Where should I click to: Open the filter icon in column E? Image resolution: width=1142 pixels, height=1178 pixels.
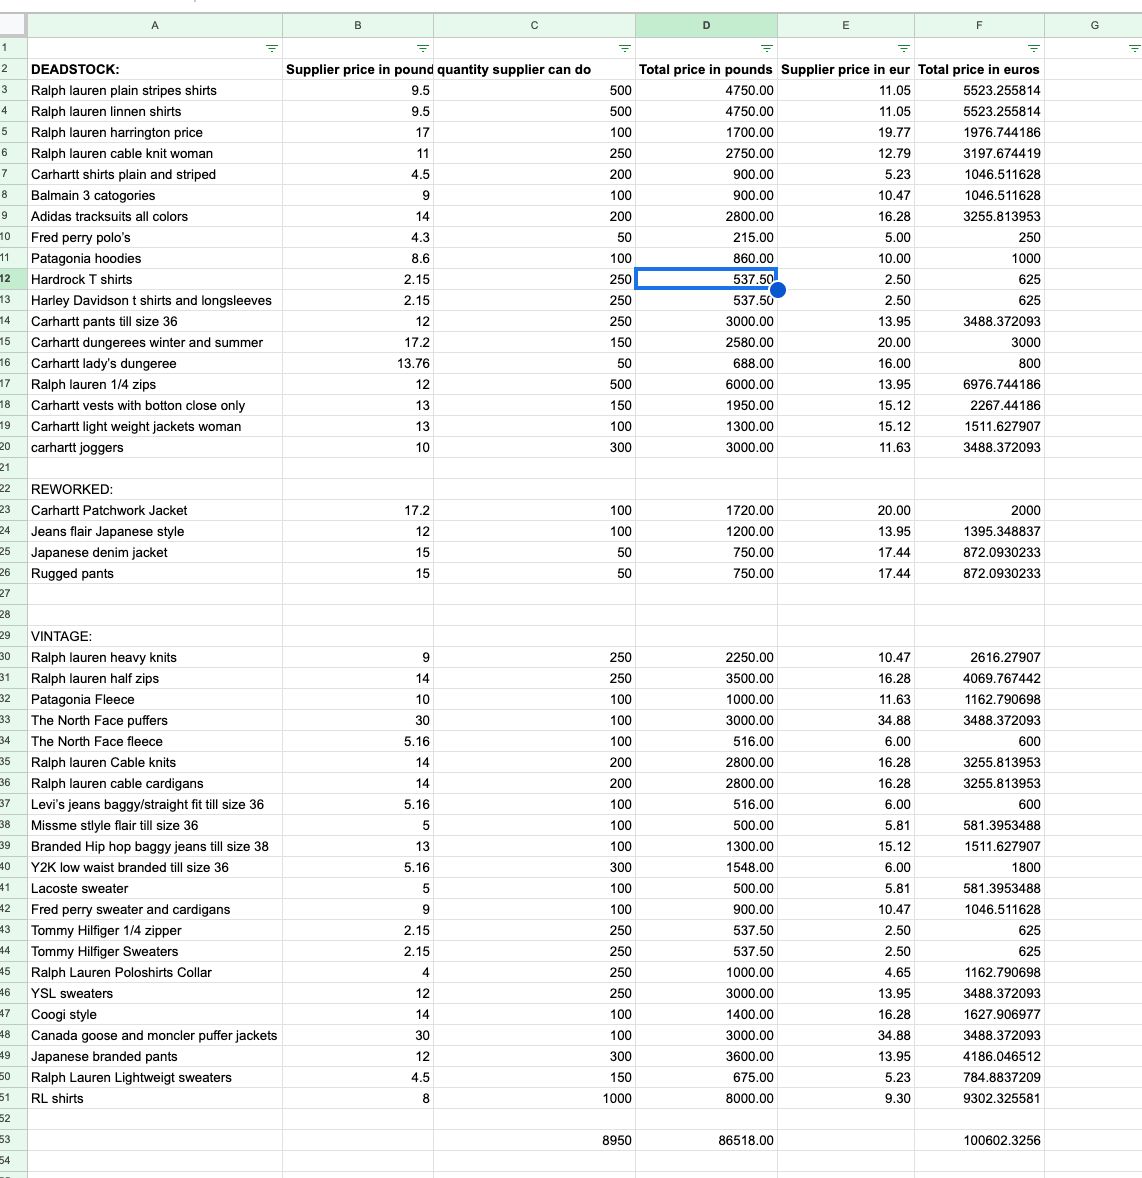click(x=904, y=48)
